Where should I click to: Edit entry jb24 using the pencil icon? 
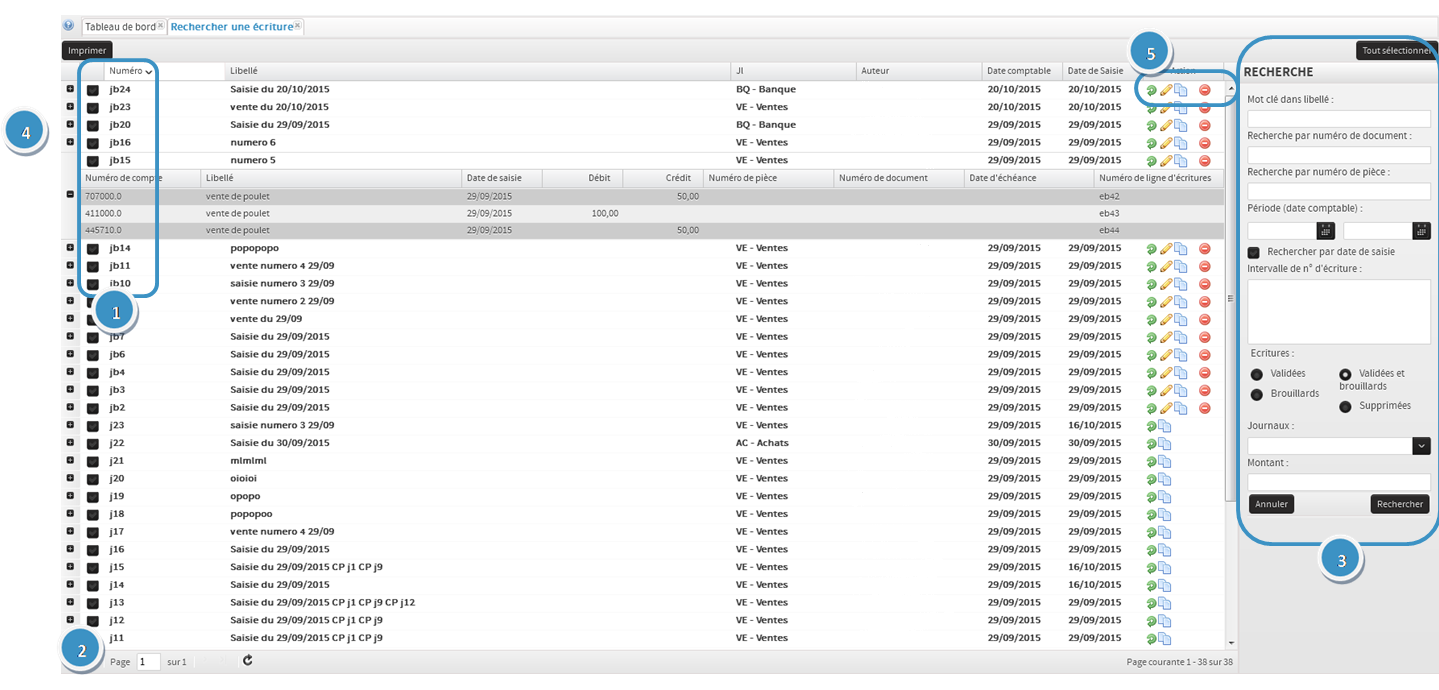[1164, 89]
